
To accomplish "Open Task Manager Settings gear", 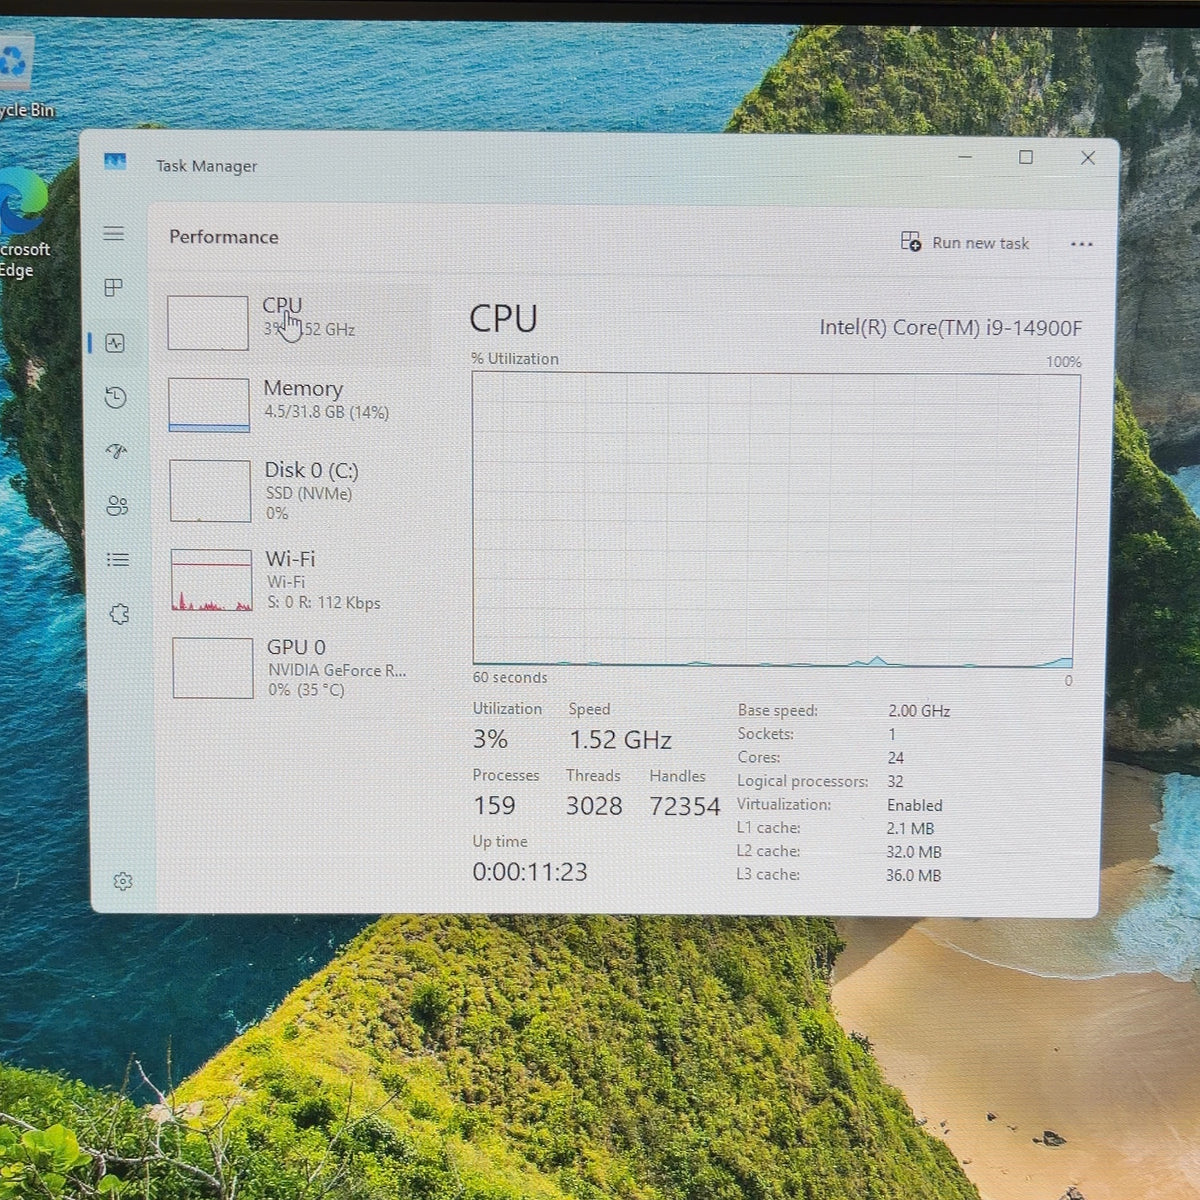I will (123, 881).
